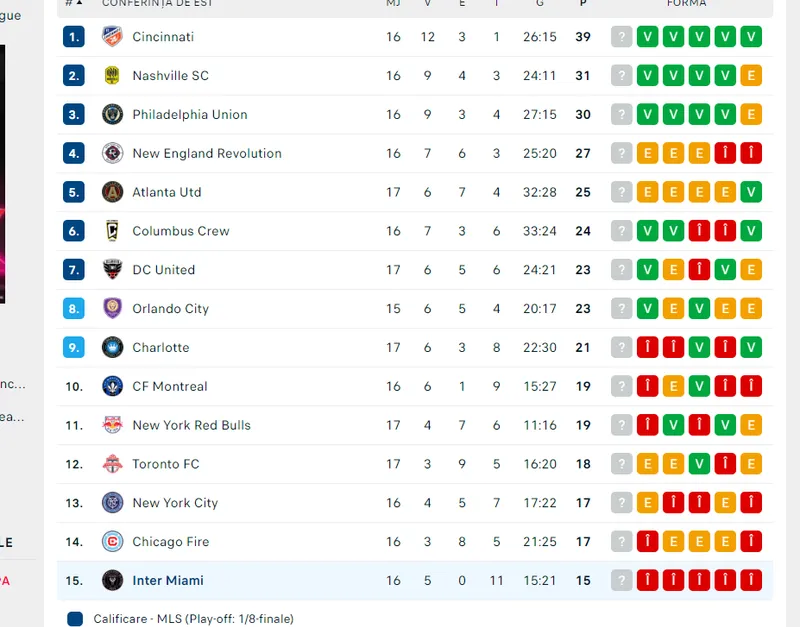Click Cincinnati's gray upcoming match question mark

coord(621,37)
